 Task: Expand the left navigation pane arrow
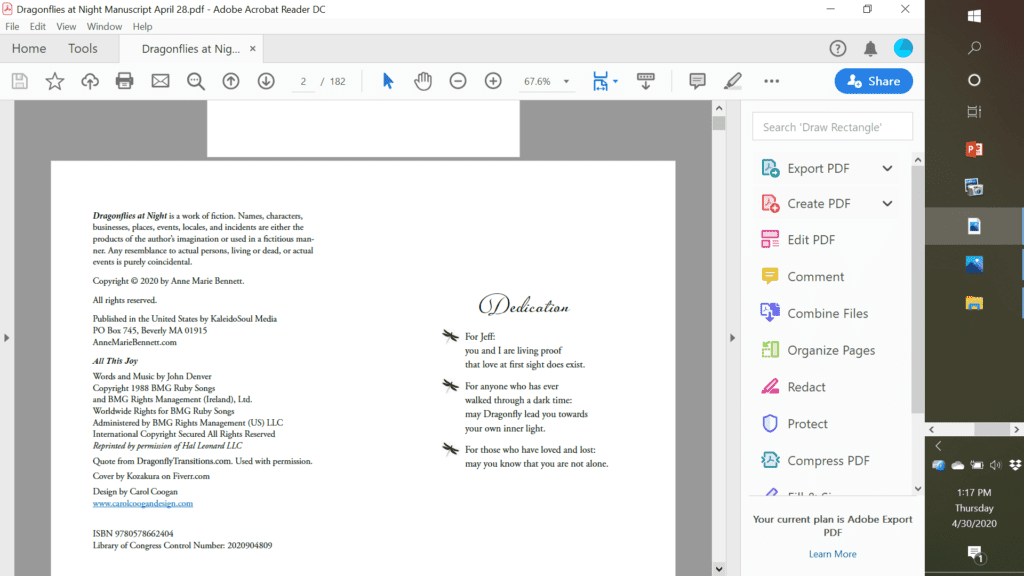6,338
